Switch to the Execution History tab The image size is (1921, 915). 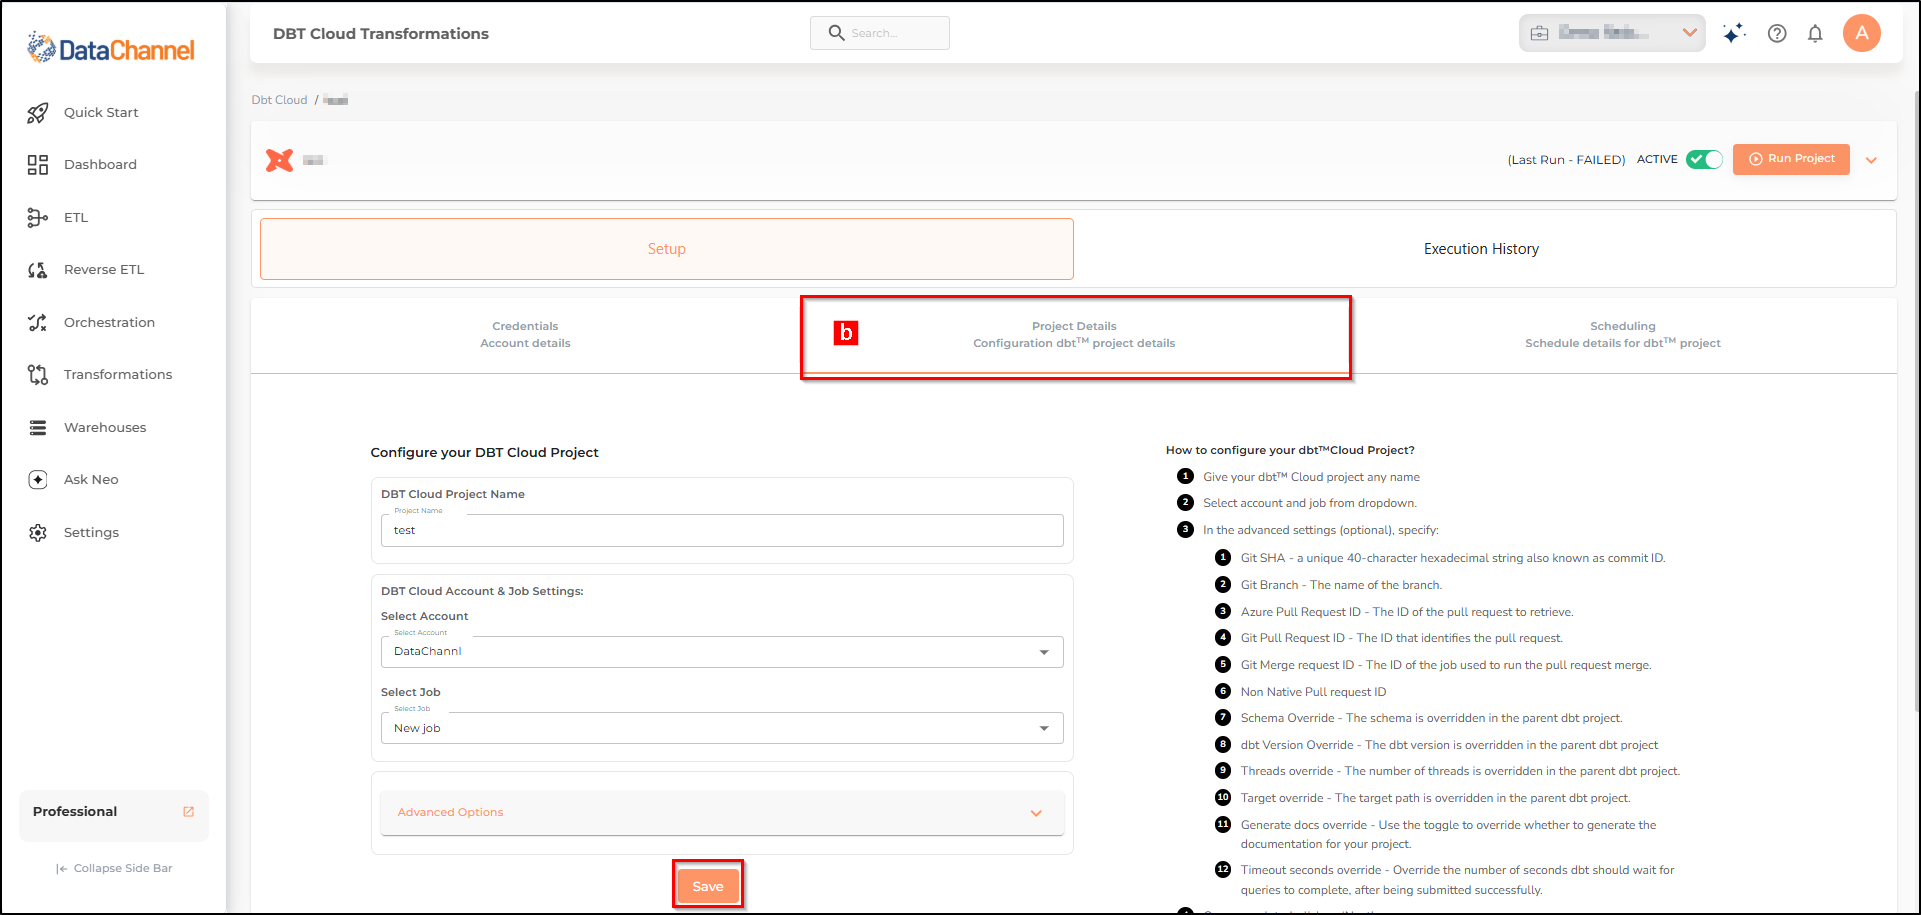click(1481, 249)
